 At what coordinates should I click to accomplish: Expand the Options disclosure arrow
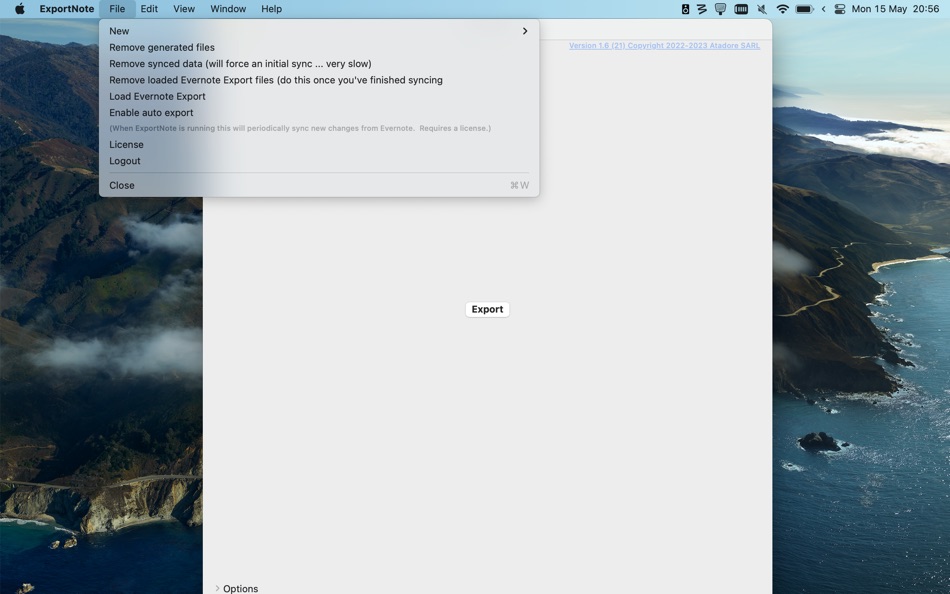218,589
